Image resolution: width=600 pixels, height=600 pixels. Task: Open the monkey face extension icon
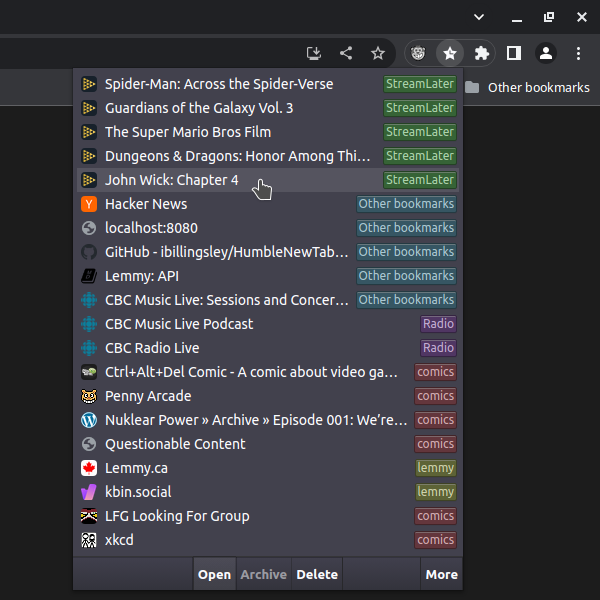coord(418,53)
